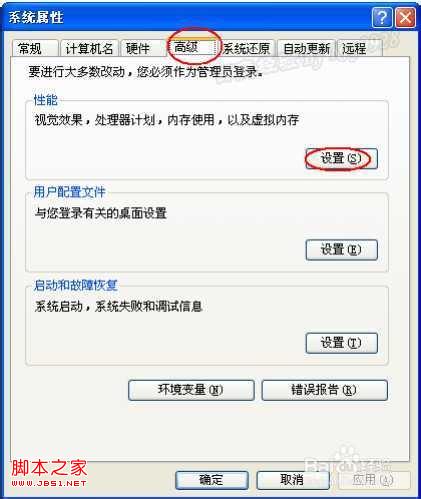
Task: Select the 硬件 tab
Action: (142, 49)
